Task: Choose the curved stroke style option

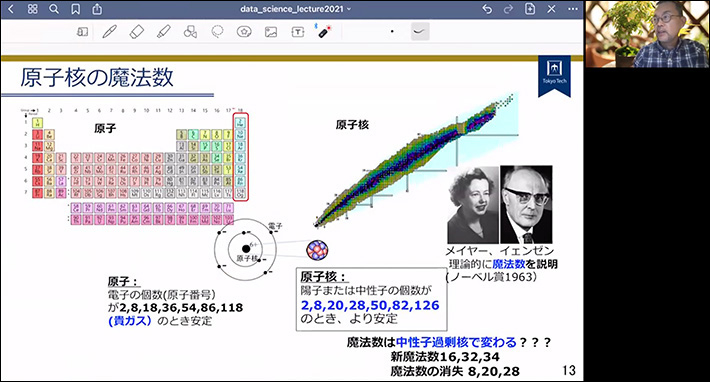Action: click(420, 31)
